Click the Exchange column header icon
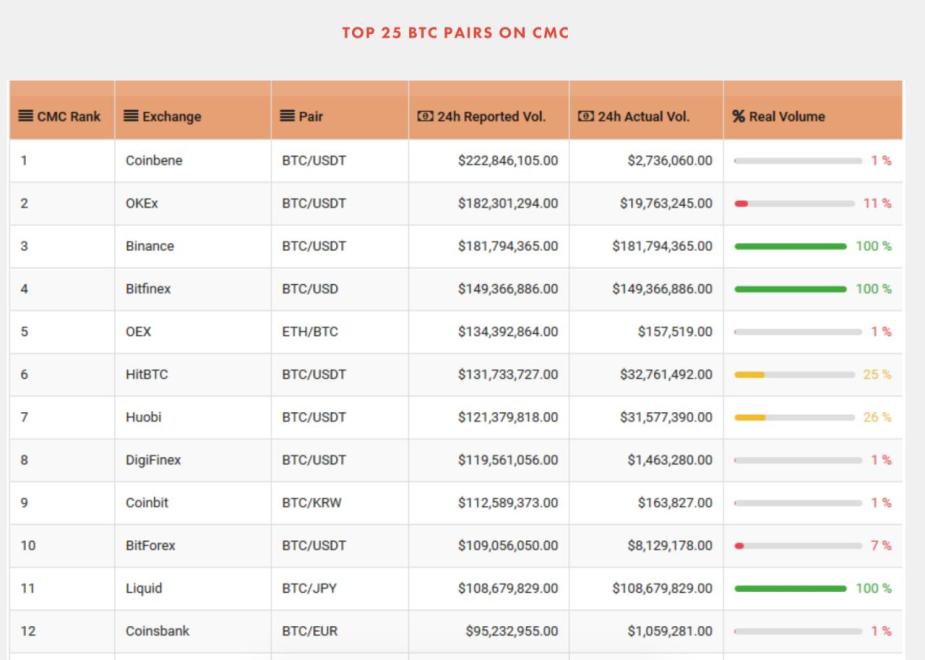The height and width of the screenshot is (660, 925). pyautogui.click(x=131, y=117)
